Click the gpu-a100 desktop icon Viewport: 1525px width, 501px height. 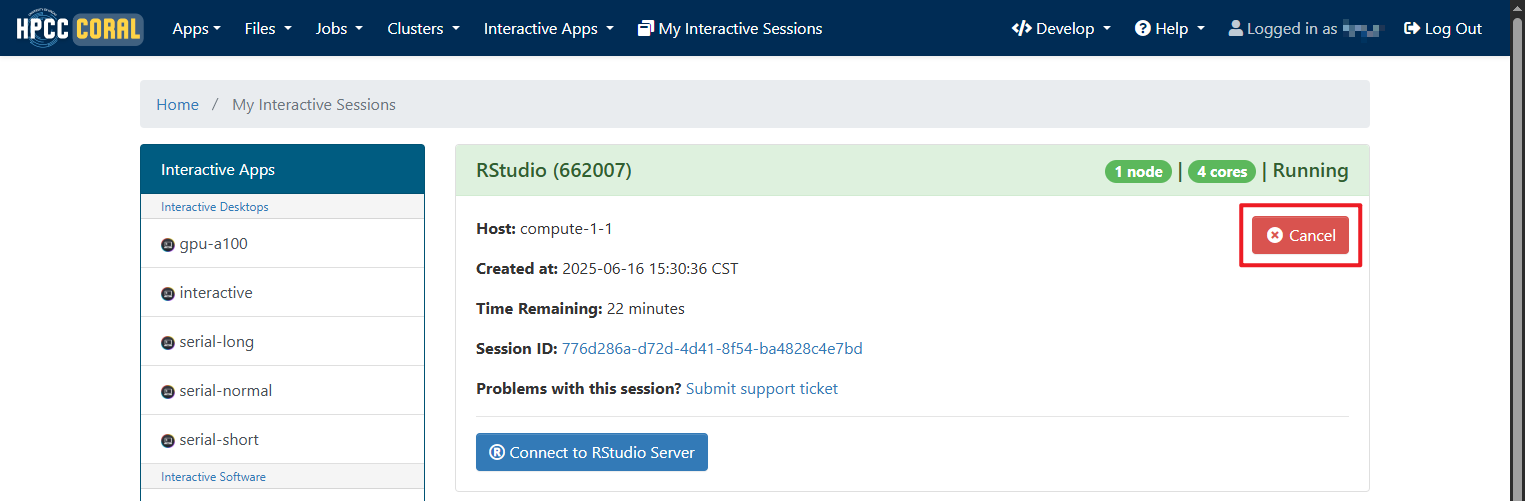click(x=168, y=244)
